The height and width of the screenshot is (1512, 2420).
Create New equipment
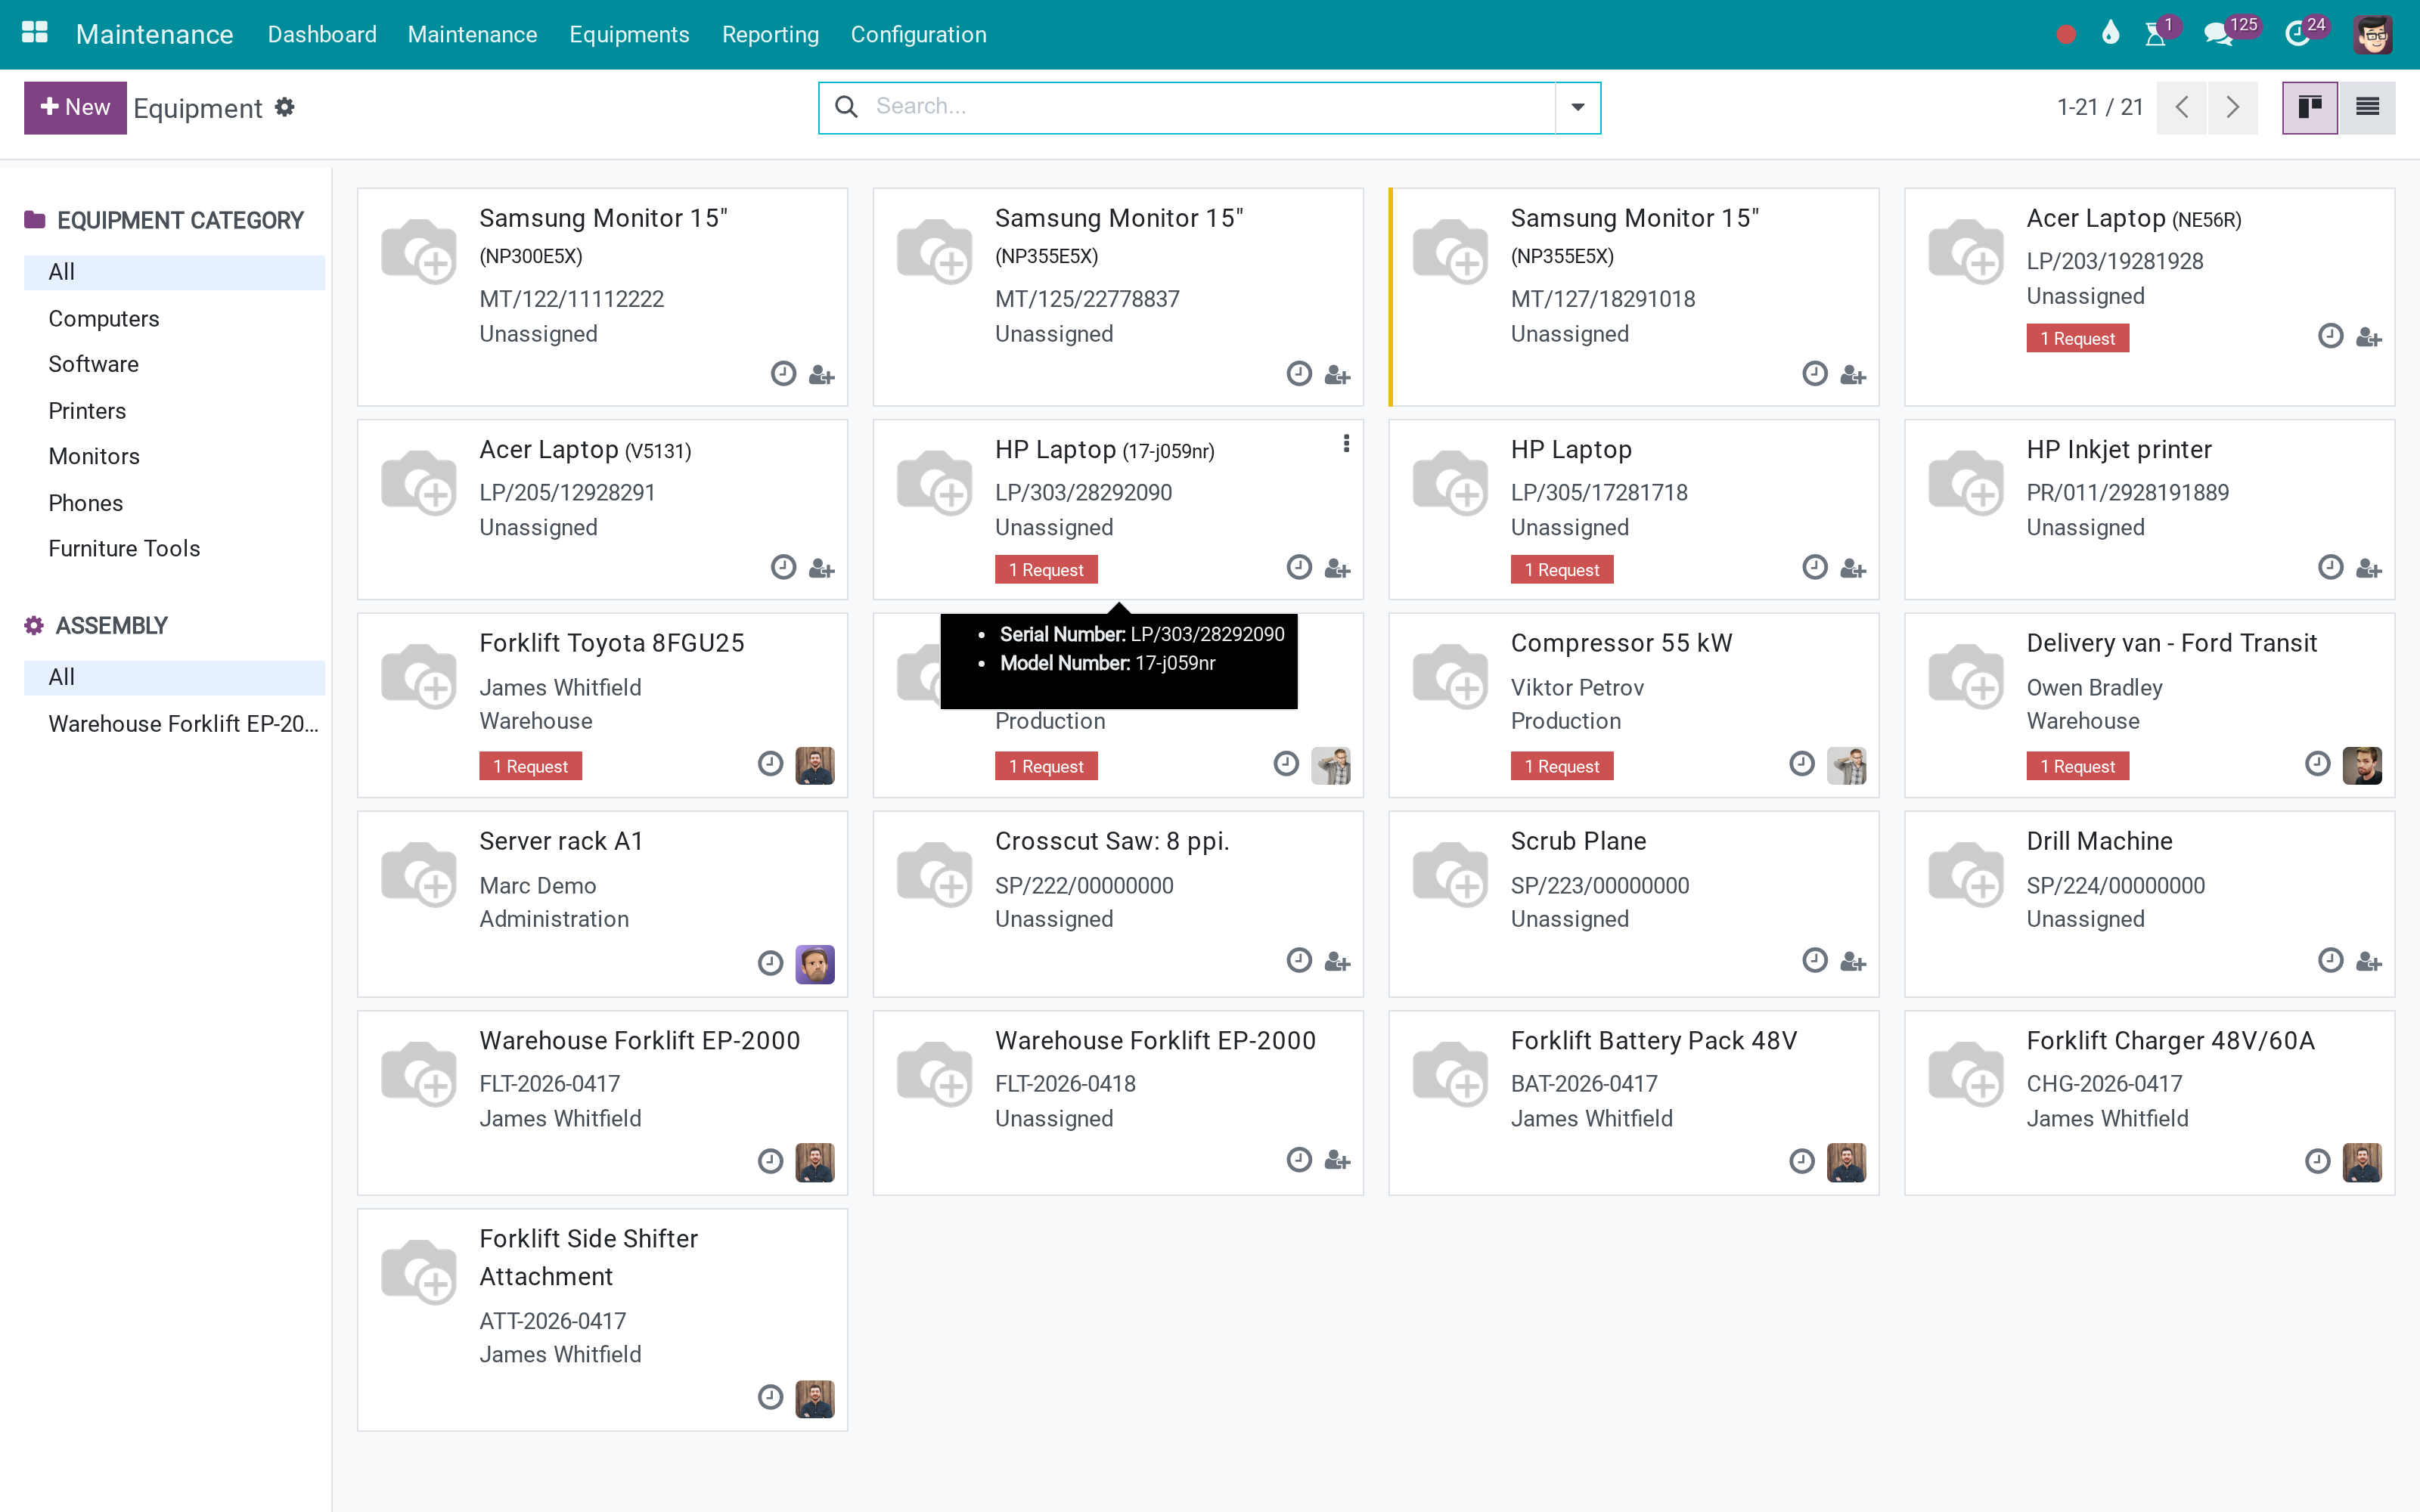[75, 107]
